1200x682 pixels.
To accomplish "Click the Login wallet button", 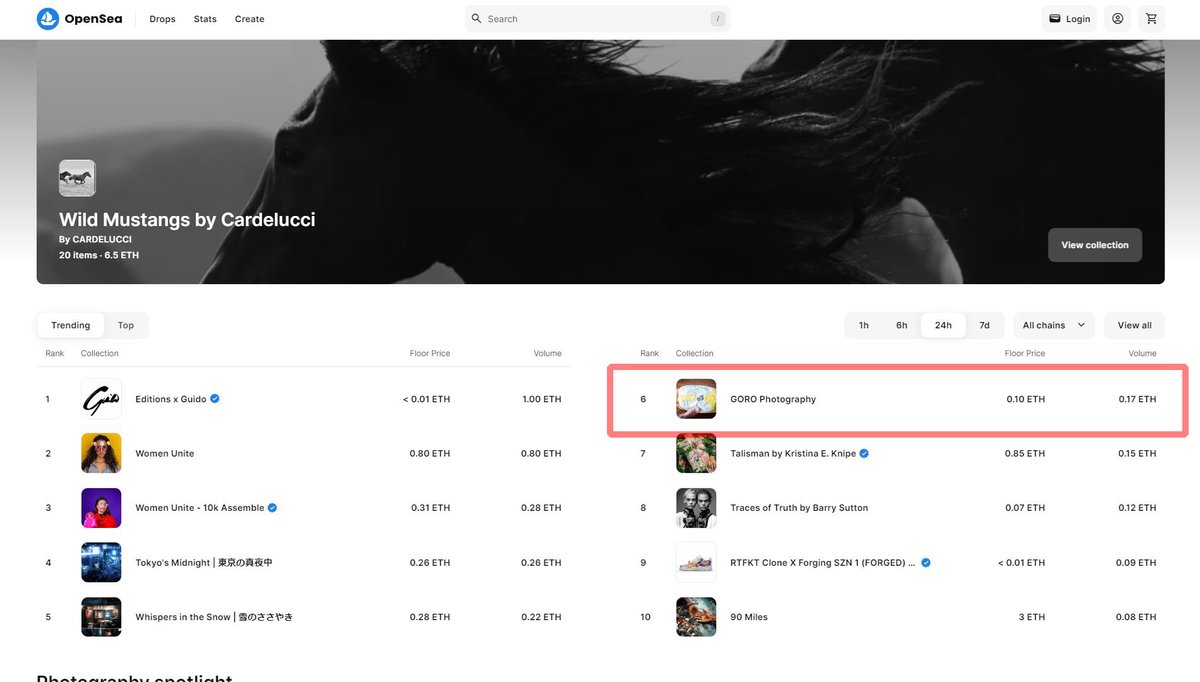I will (1069, 19).
